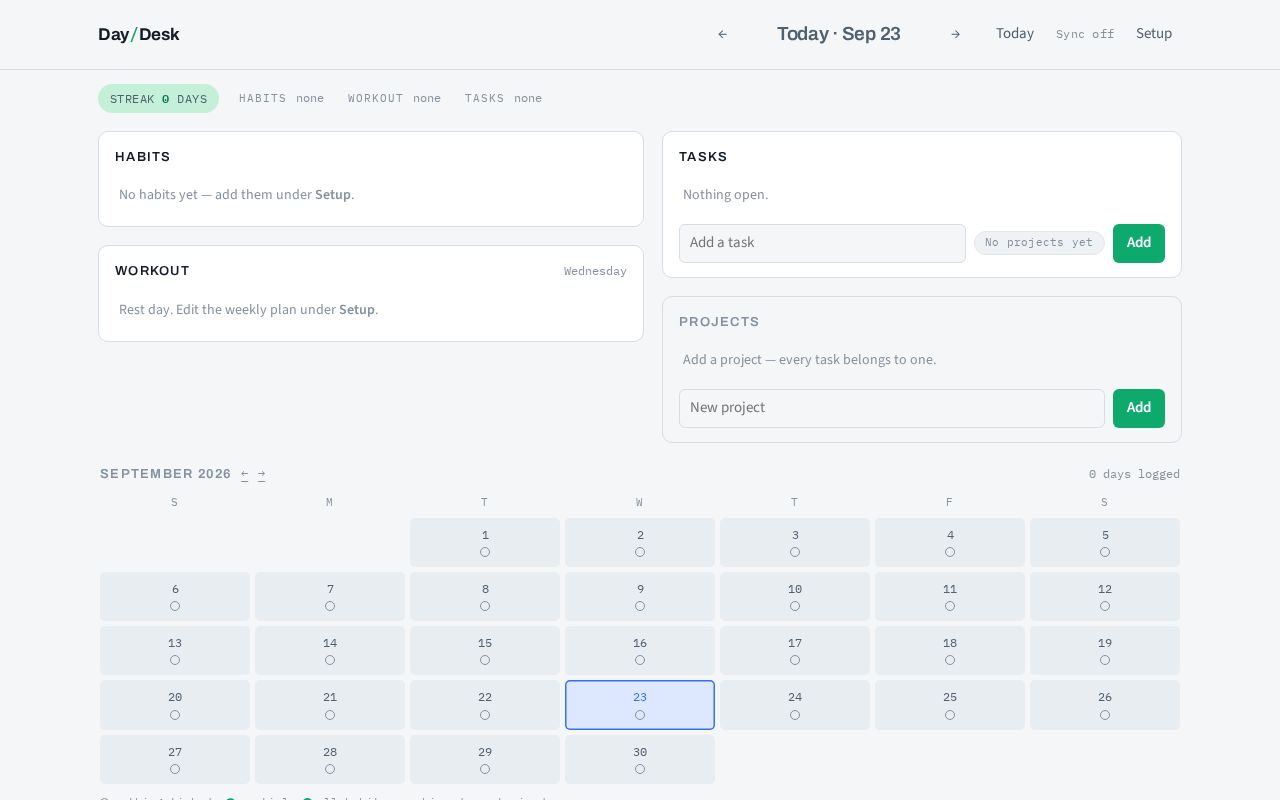The width and height of the screenshot is (1280, 800).
Task: Pick September 22 calendar day
Action: coord(485,705)
